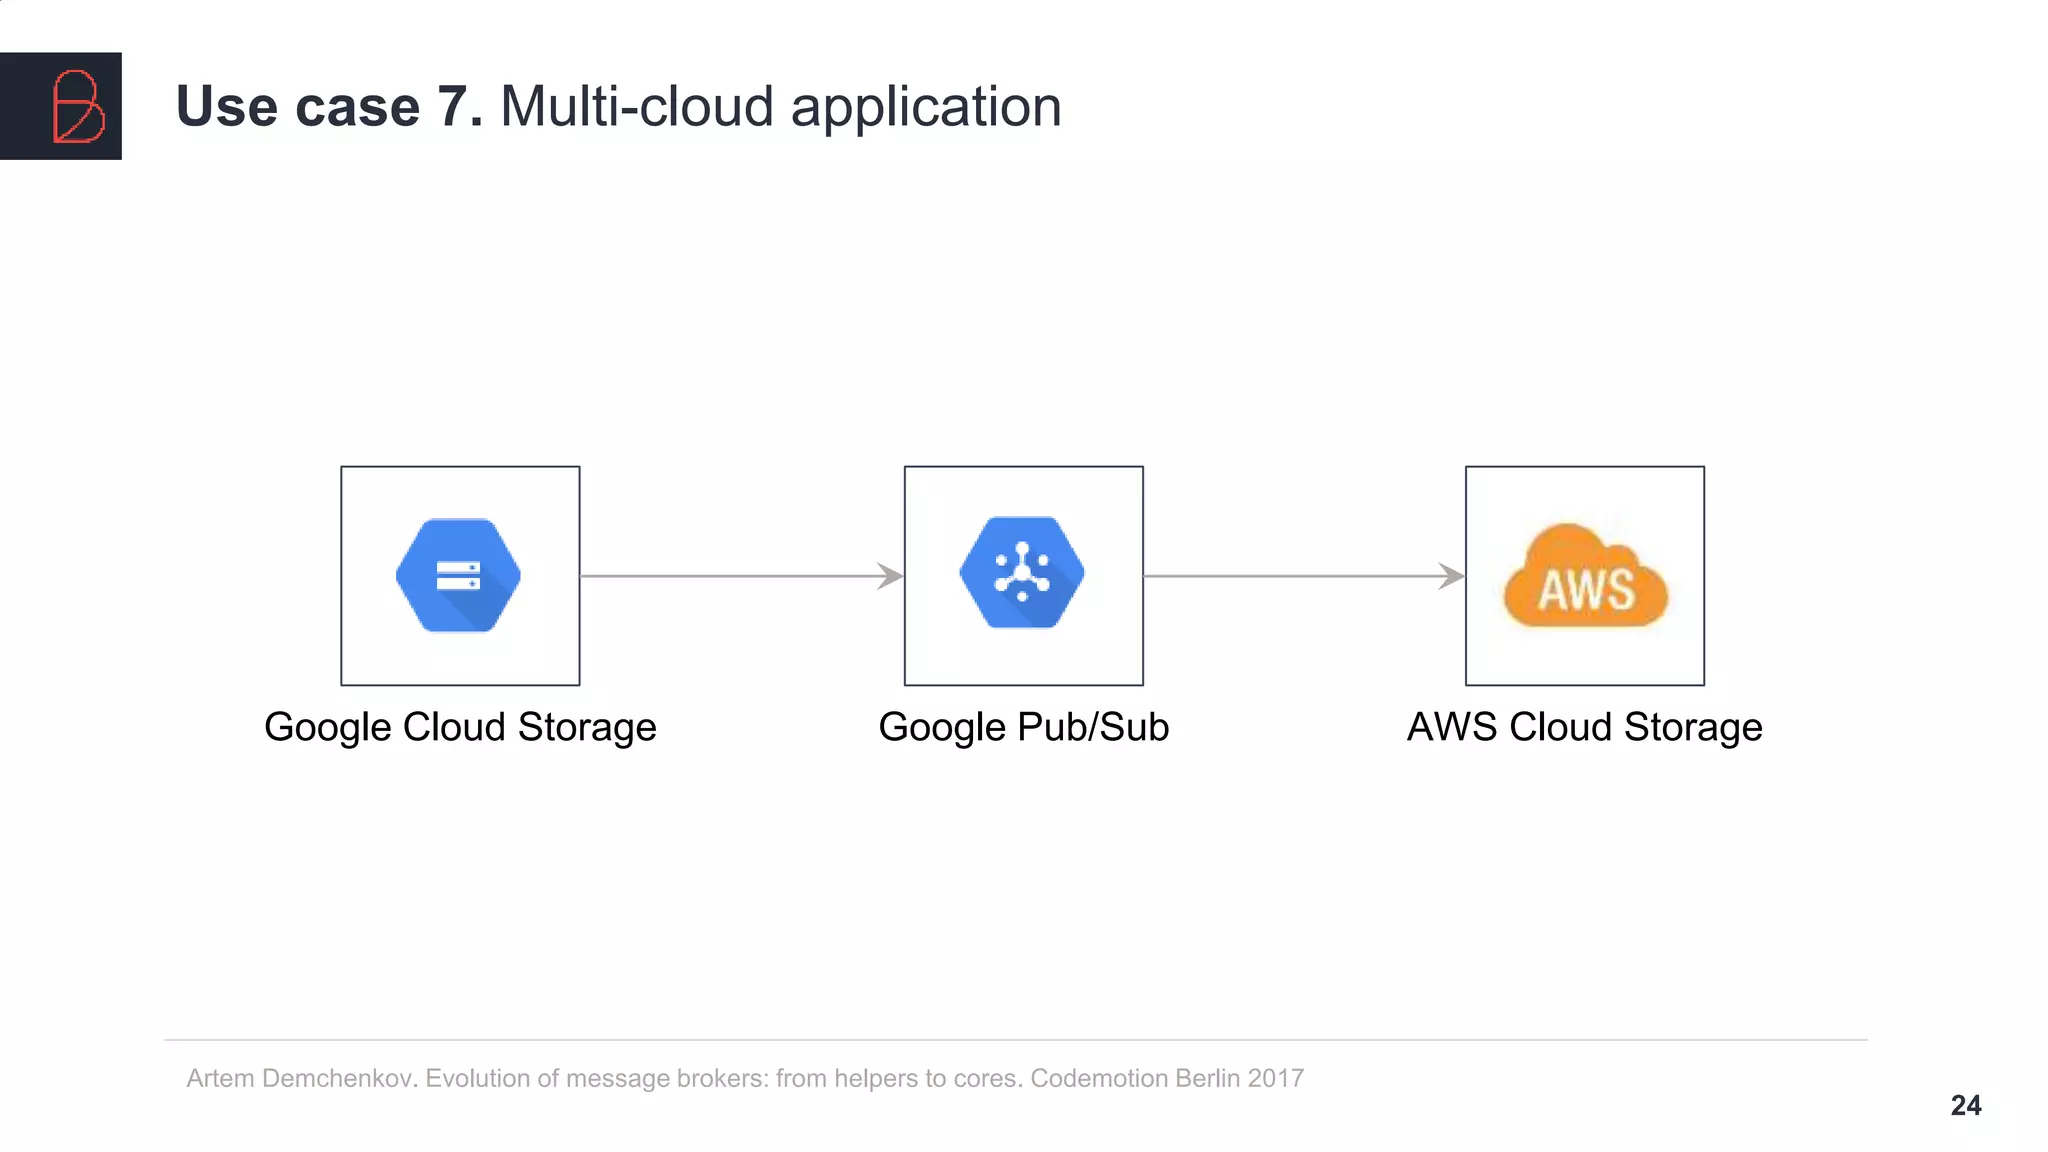Click the connector line between Pub/Sub and AWS

click(x=1290, y=576)
